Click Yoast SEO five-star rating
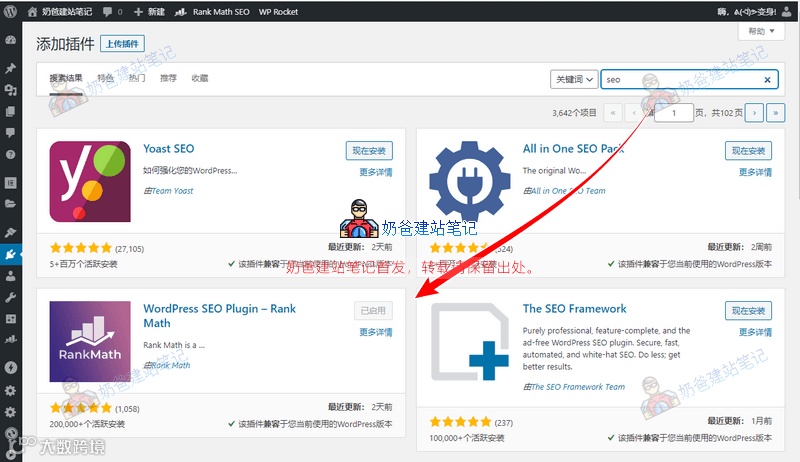 tap(81, 248)
